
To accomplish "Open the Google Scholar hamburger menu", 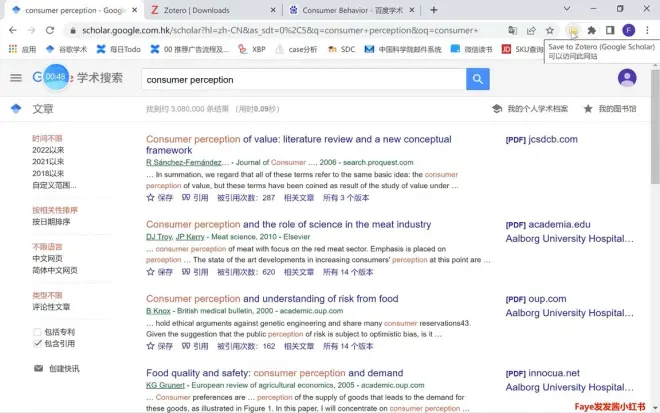I will (x=16, y=78).
